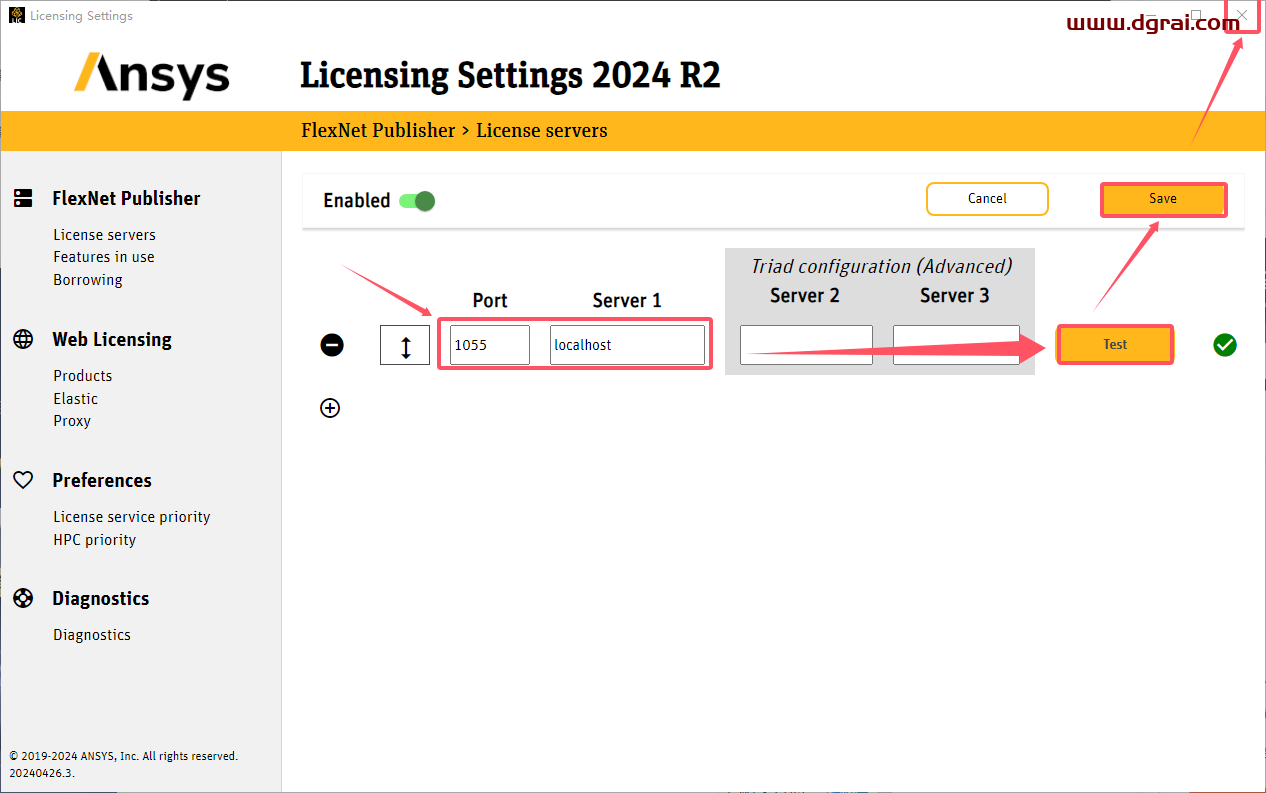Screen dimensions: 1266x793
Task: Click the Ansys logo
Action: (152, 75)
